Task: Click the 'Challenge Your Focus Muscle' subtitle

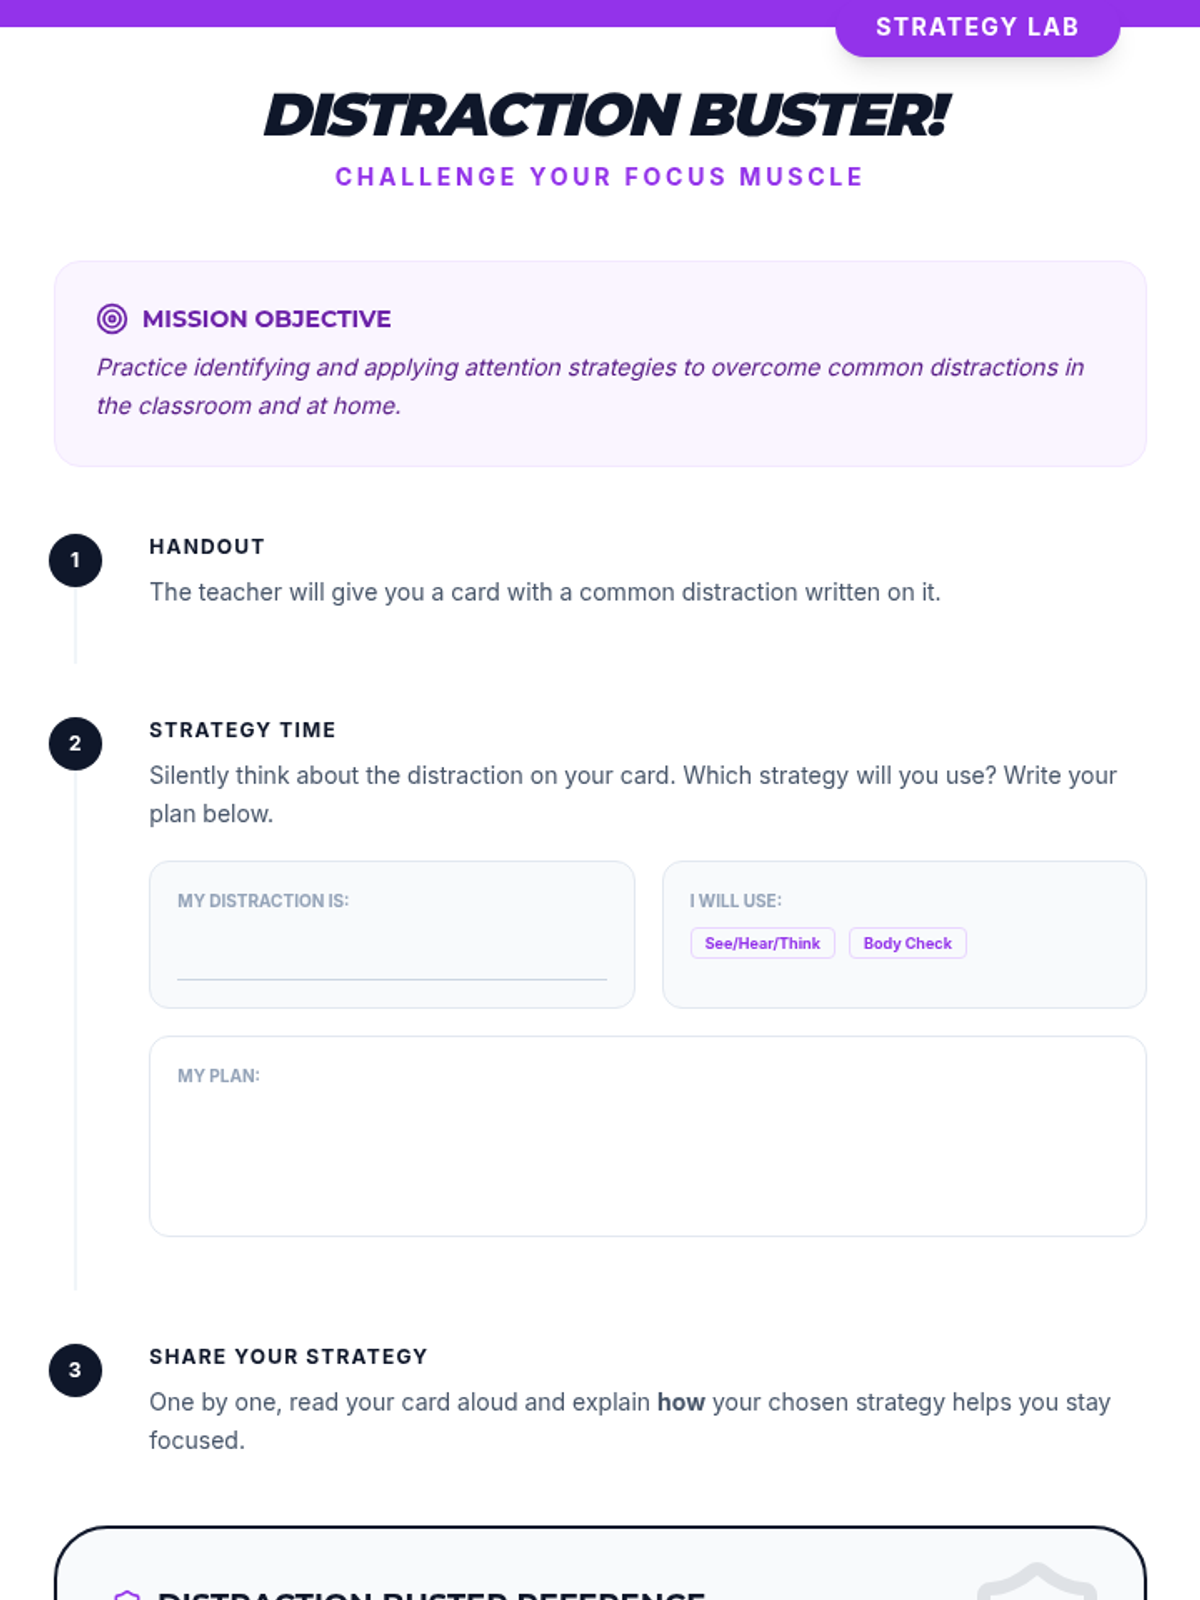Action: (599, 177)
